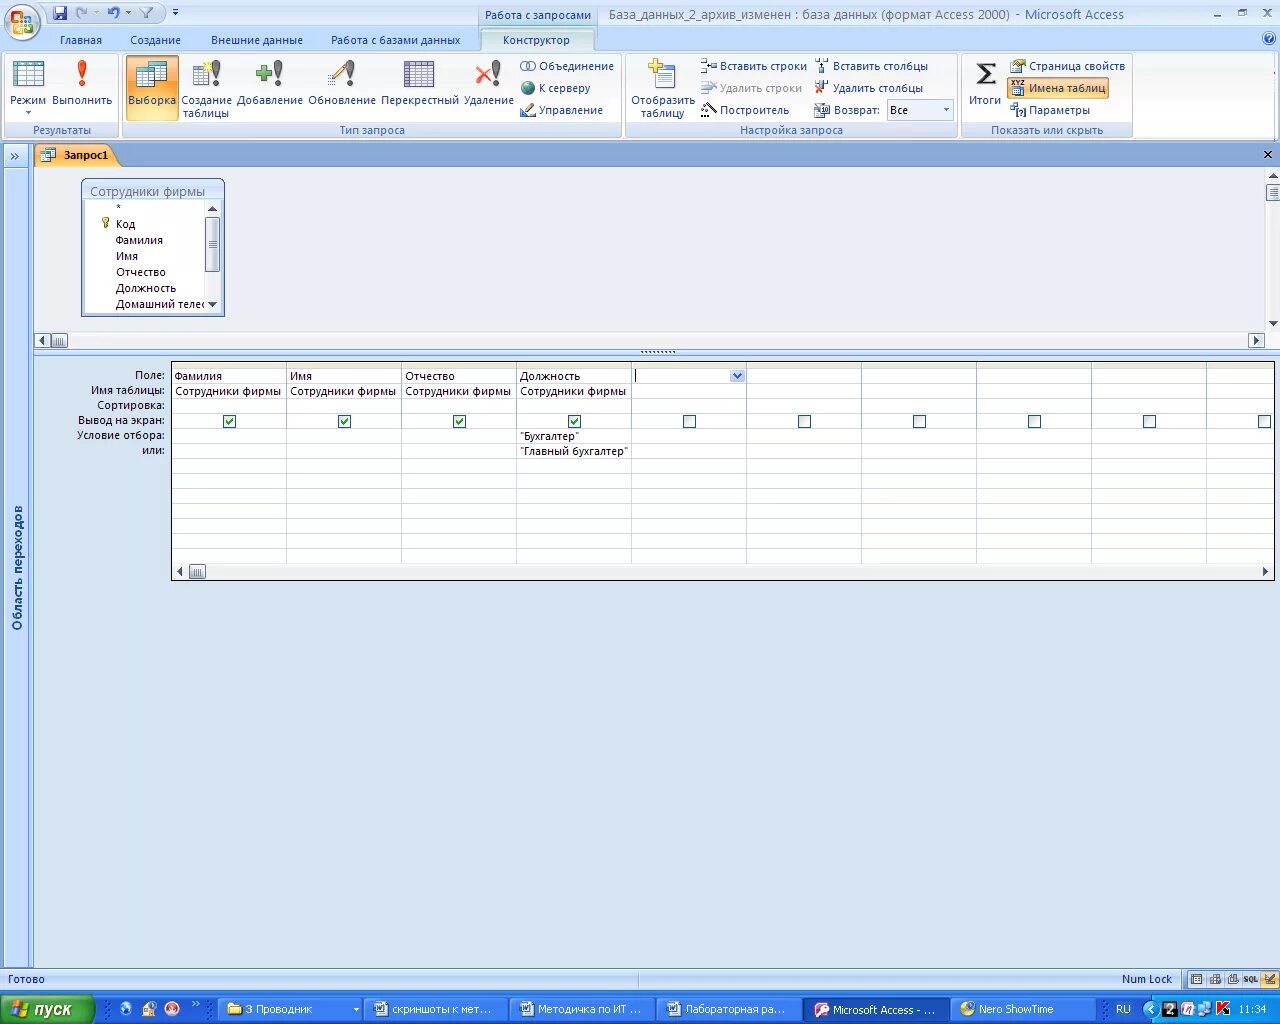Switch to Проводник taskbar button
Viewport: 1280px width, 1024px height.
click(291, 1009)
